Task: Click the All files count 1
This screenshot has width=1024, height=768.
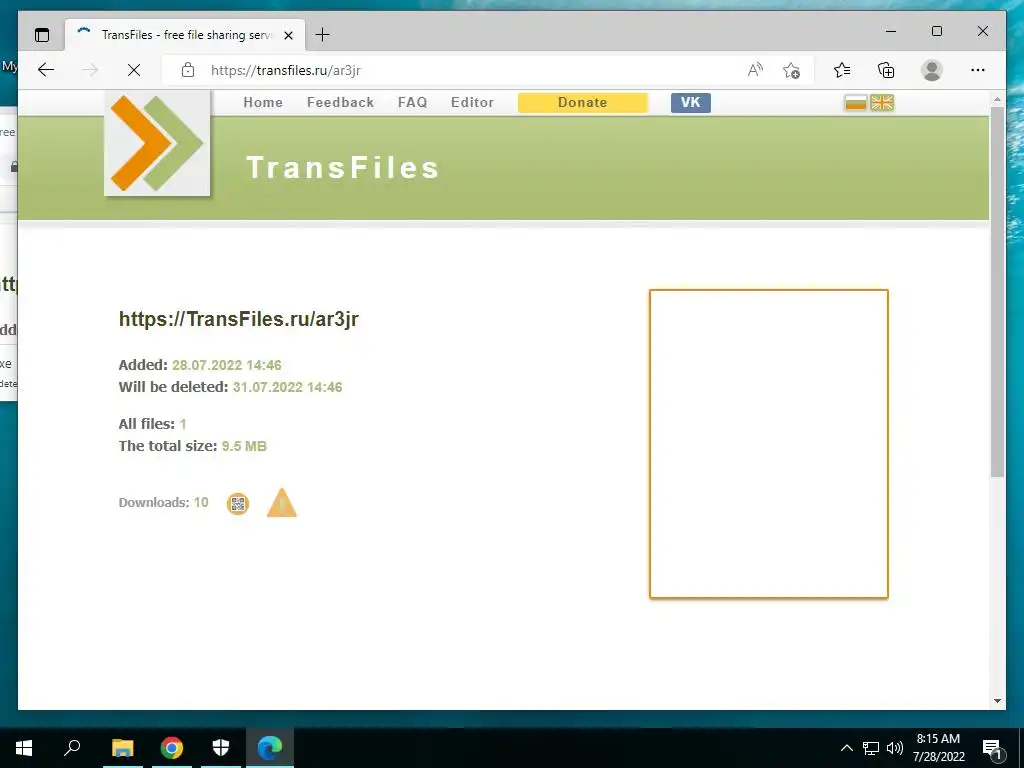Action: click(x=183, y=424)
